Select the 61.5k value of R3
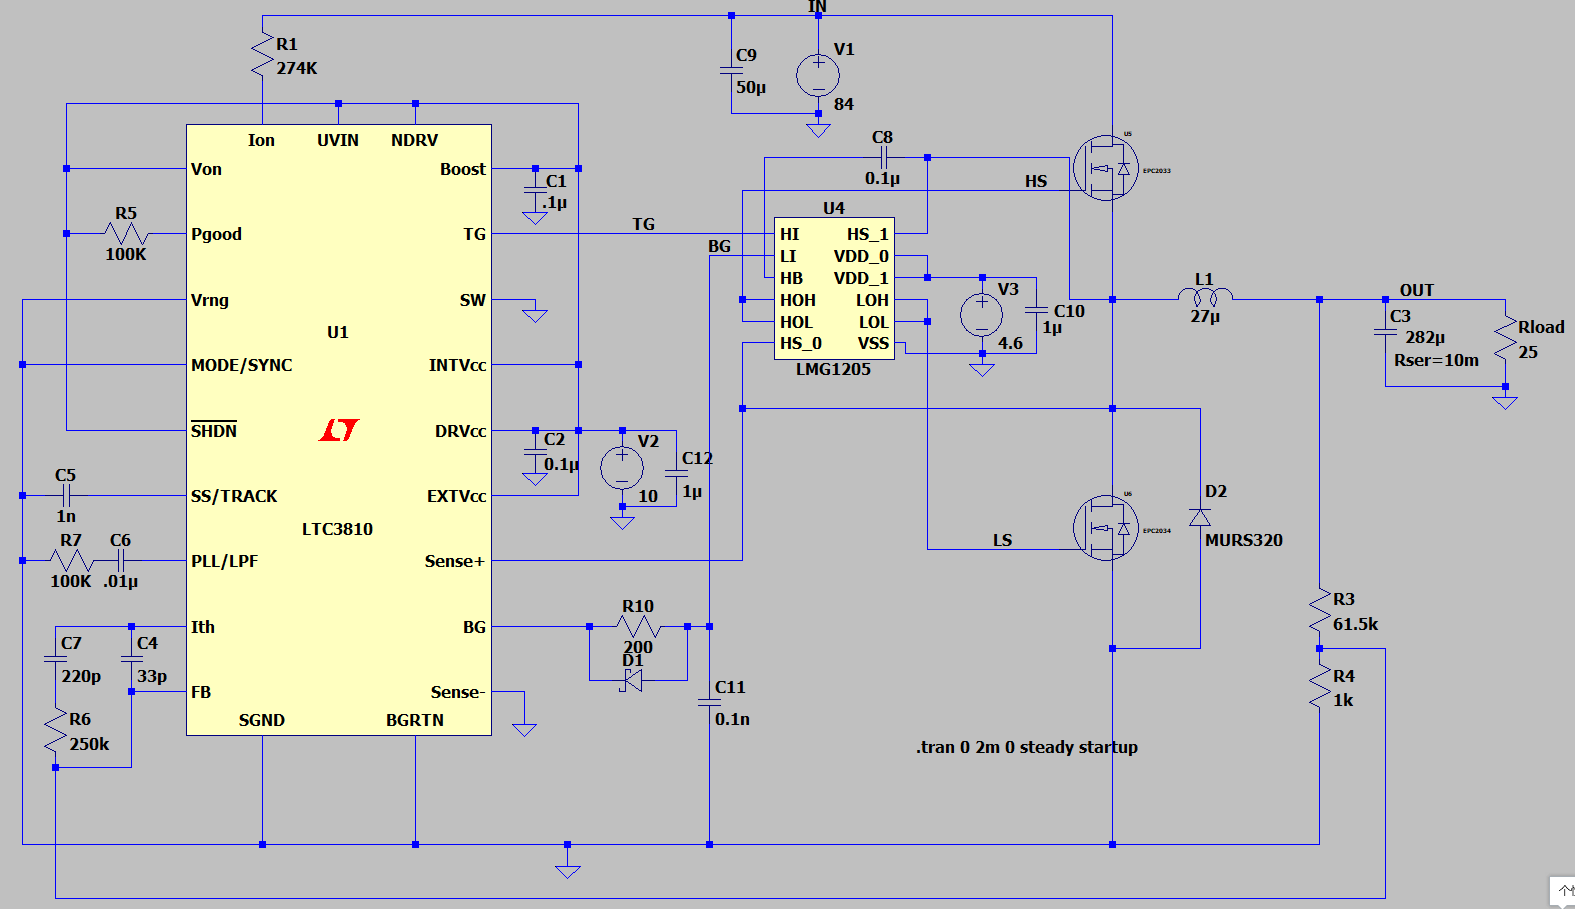Viewport: 1575px width, 909px height. click(1356, 624)
